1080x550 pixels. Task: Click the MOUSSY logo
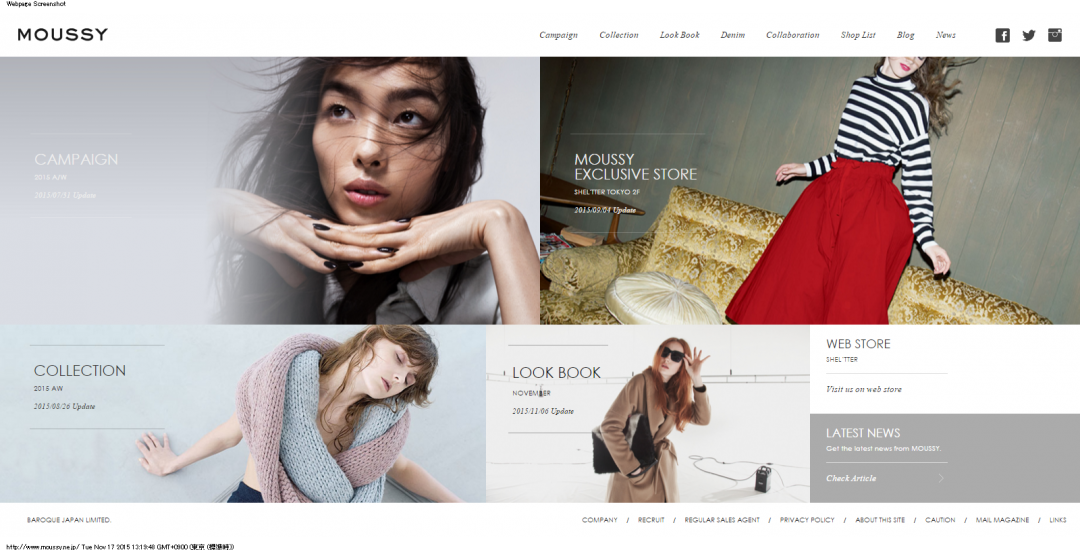(63, 35)
